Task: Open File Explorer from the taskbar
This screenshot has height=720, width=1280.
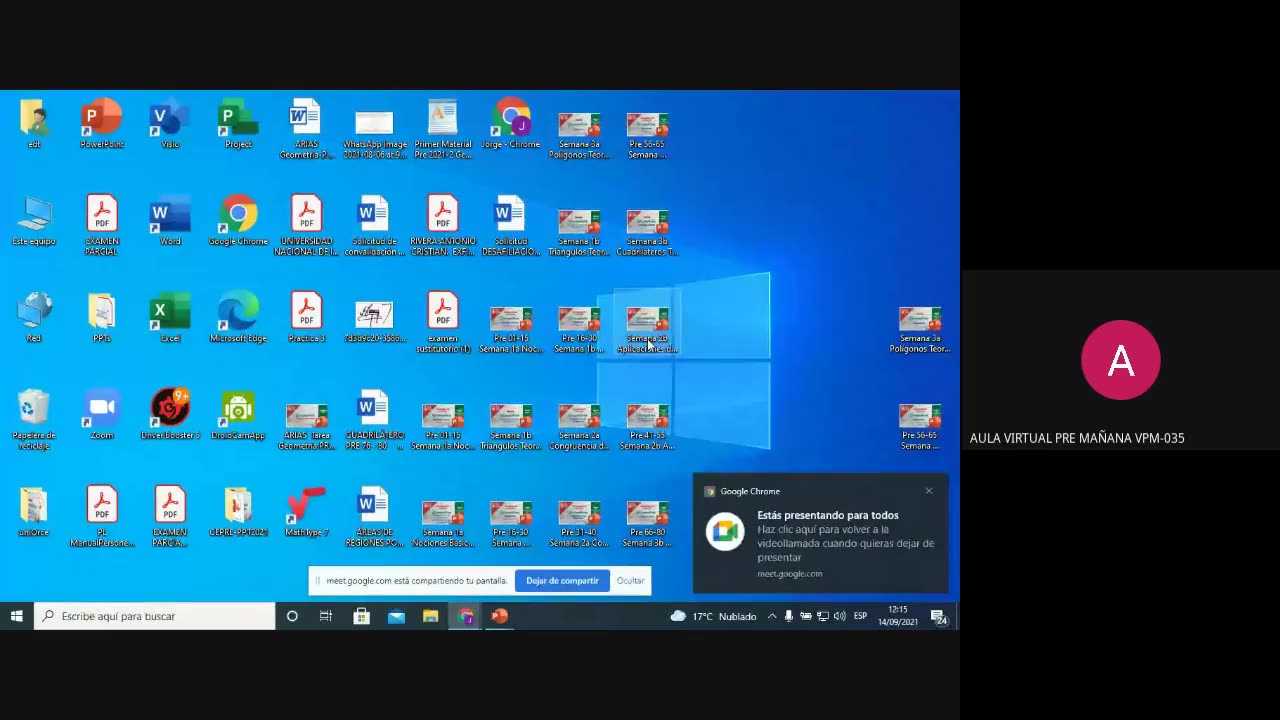Action: point(430,616)
